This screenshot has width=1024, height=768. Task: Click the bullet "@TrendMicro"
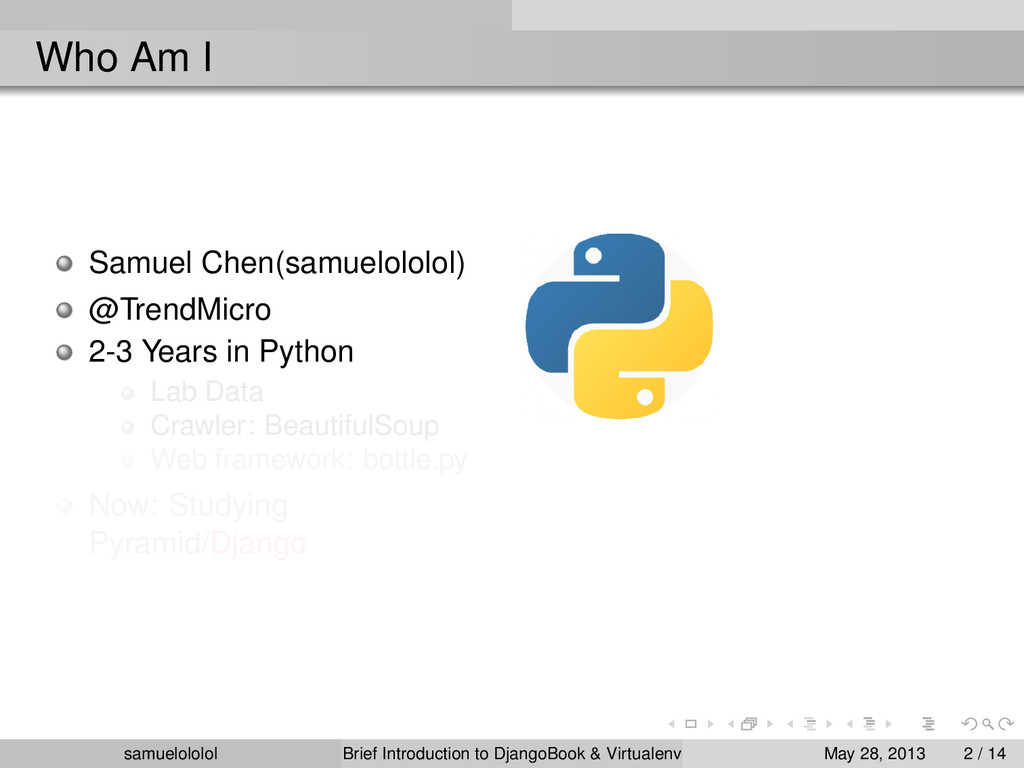pyautogui.click(x=180, y=309)
